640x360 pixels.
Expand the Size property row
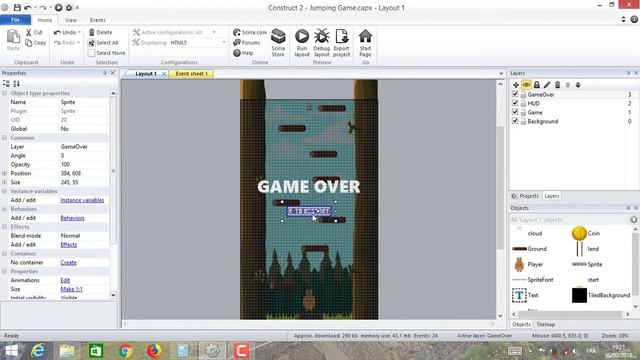tap(4, 182)
